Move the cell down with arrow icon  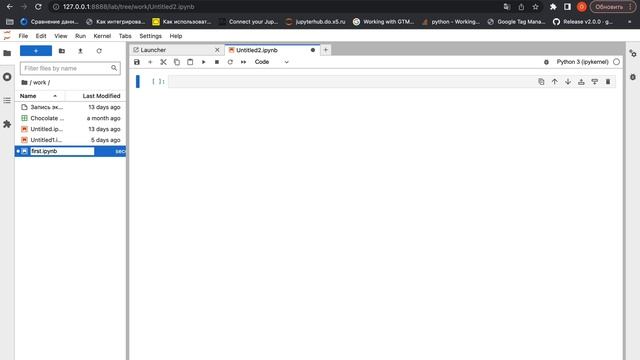pos(568,82)
